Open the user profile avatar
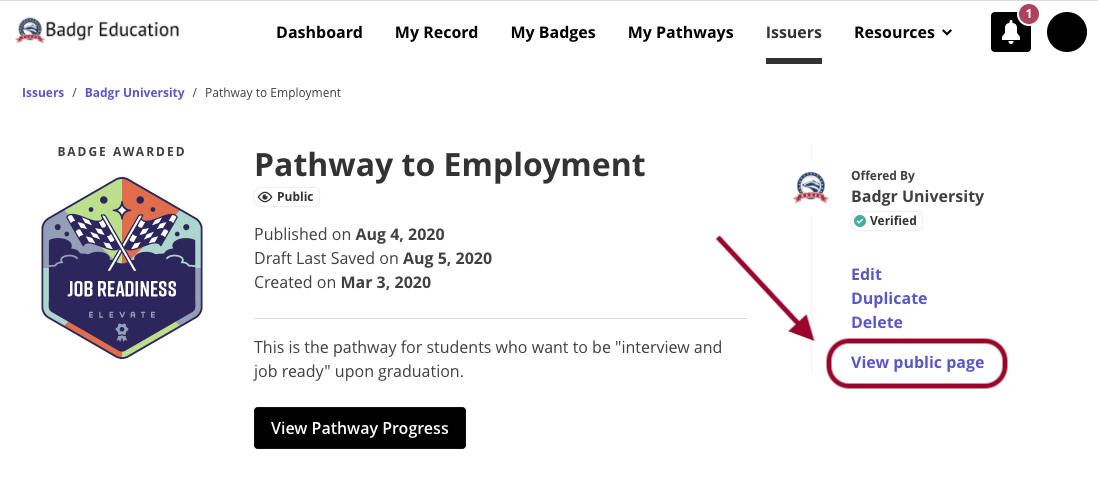1098x498 pixels. click(x=1066, y=33)
